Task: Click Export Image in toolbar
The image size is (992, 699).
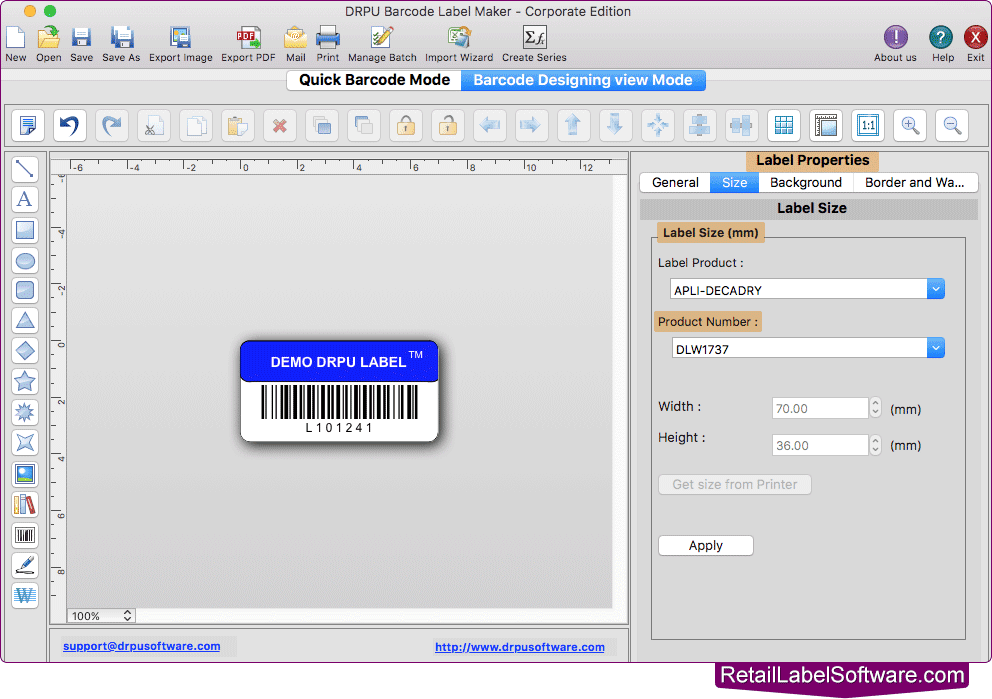Action: pyautogui.click(x=180, y=38)
